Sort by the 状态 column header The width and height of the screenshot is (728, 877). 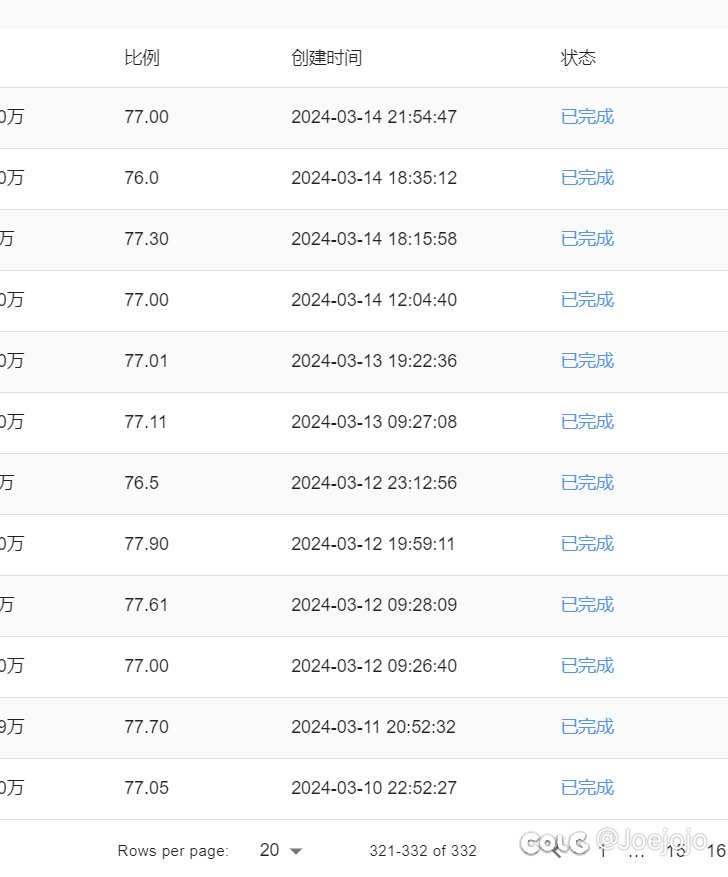click(578, 58)
